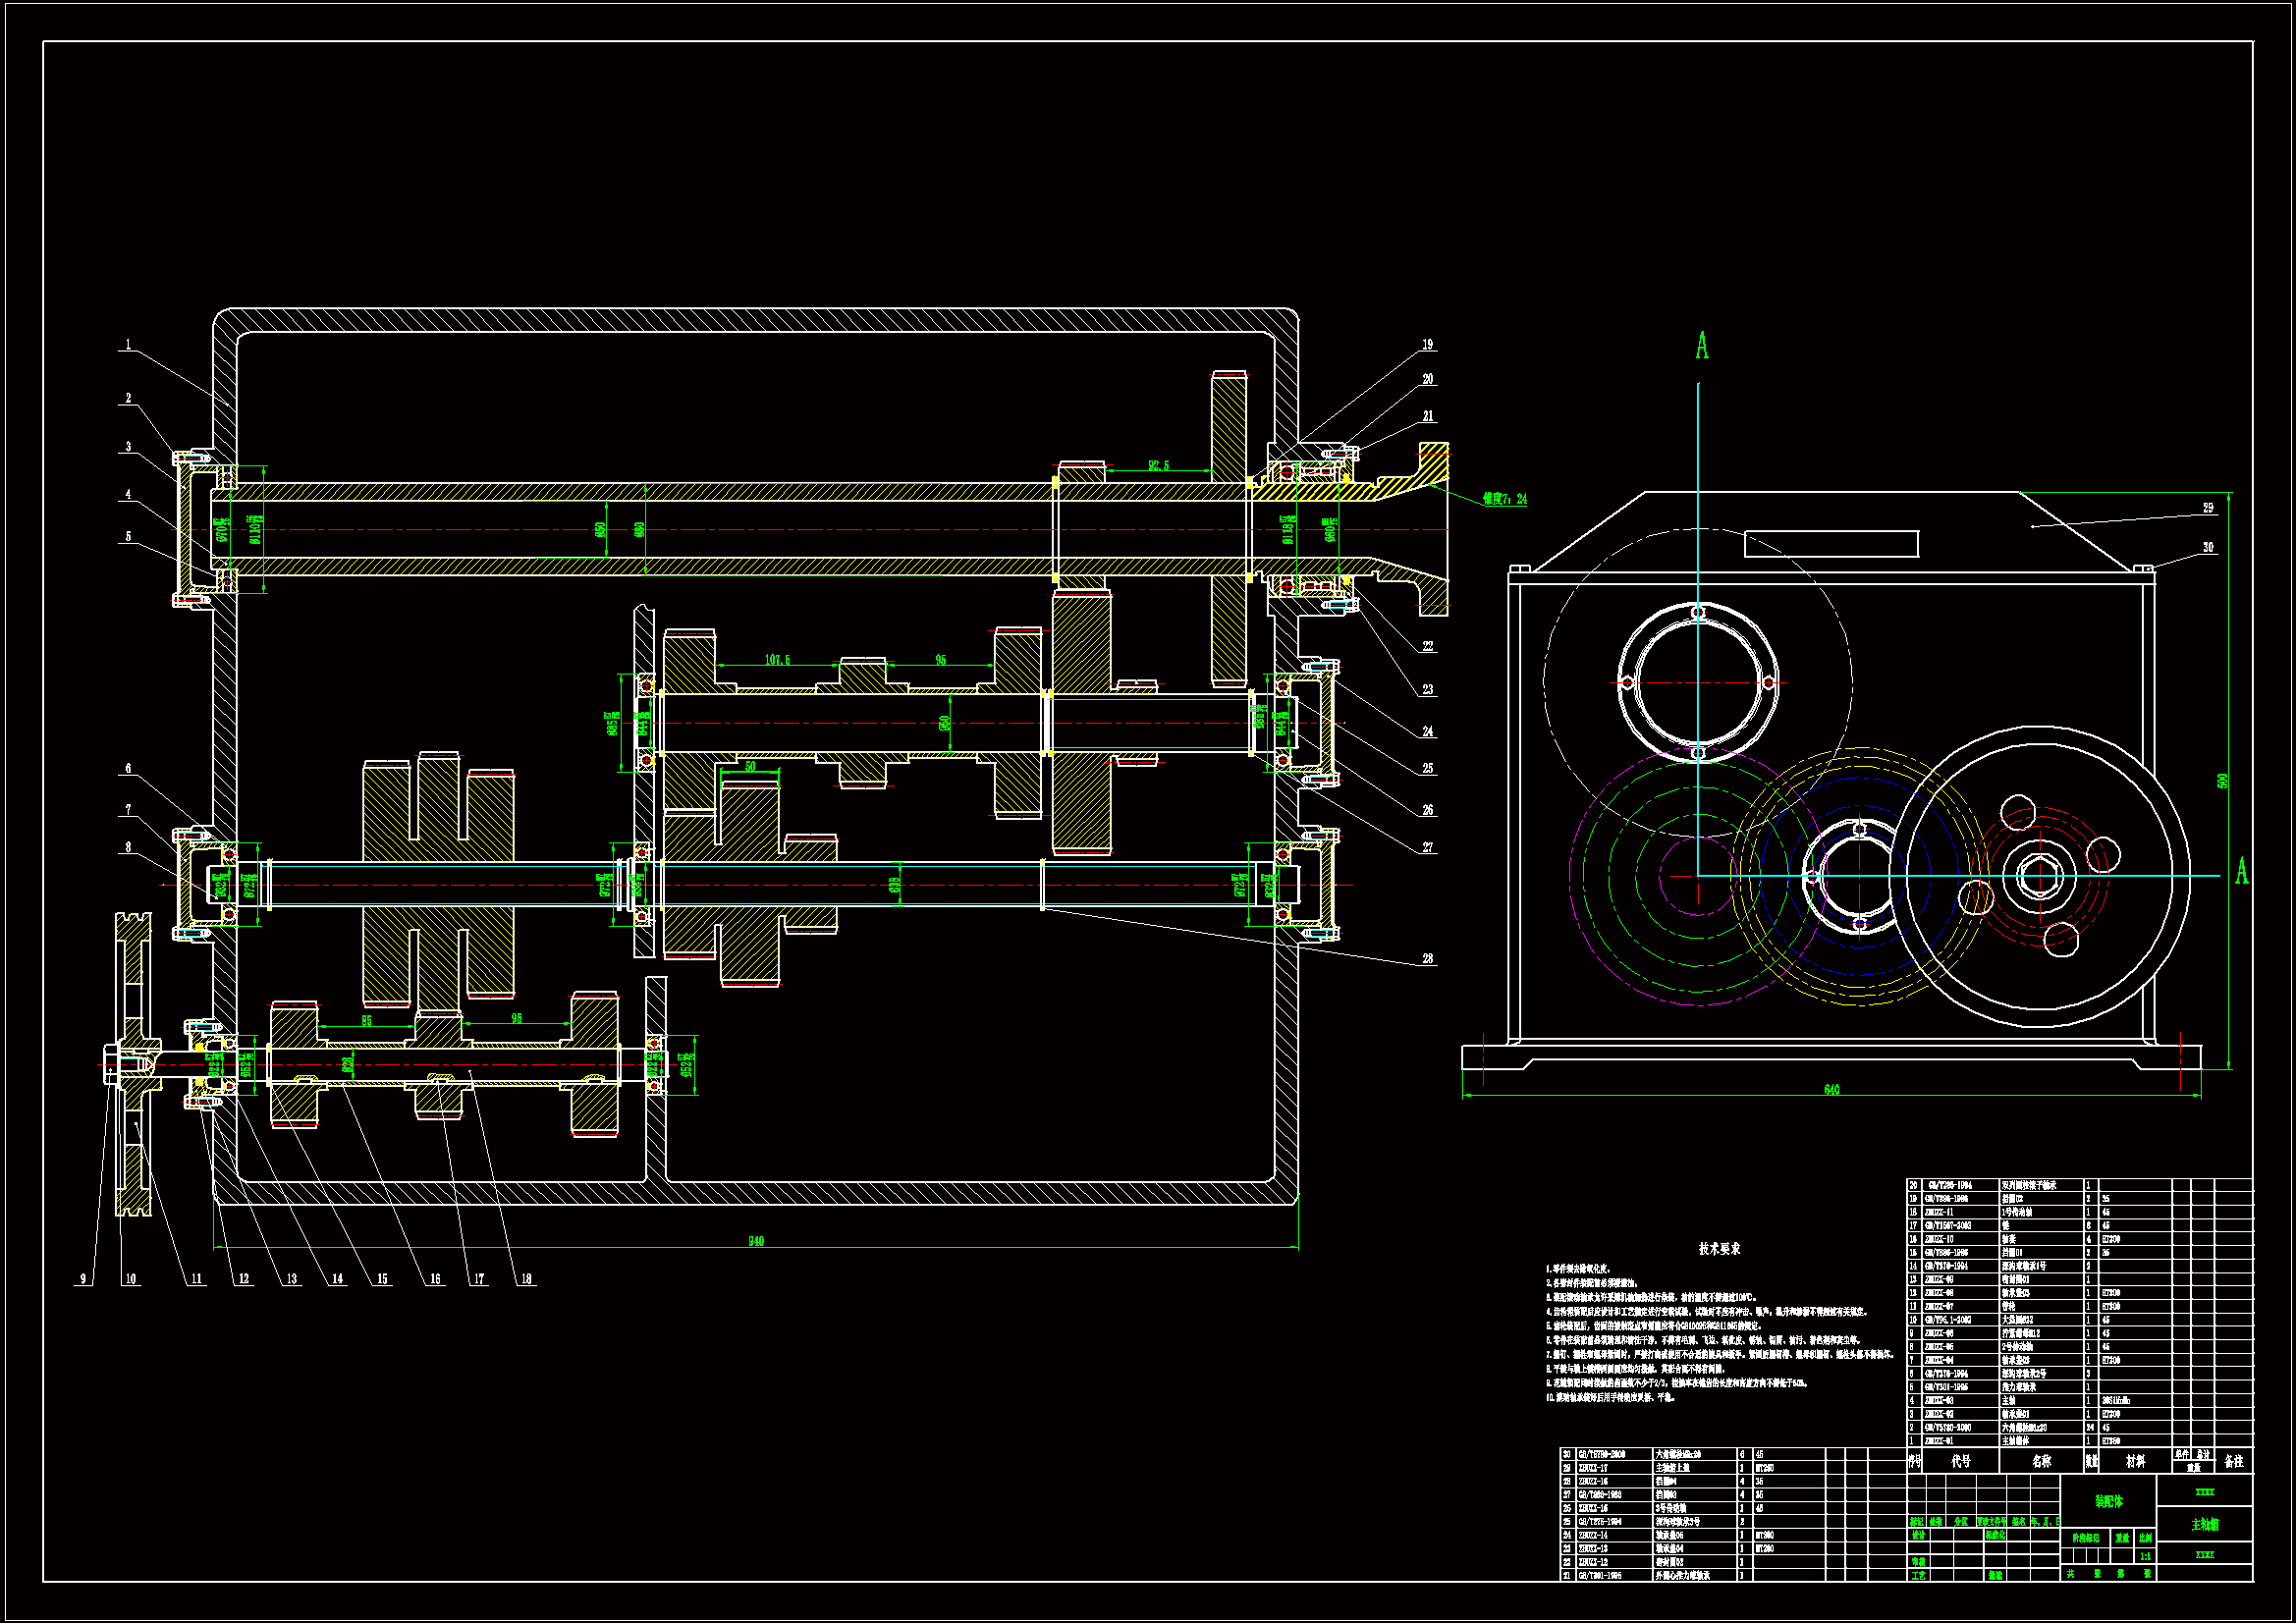Click part callout number 7
The image size is (2296, 1623).
(x=128, y=809)
